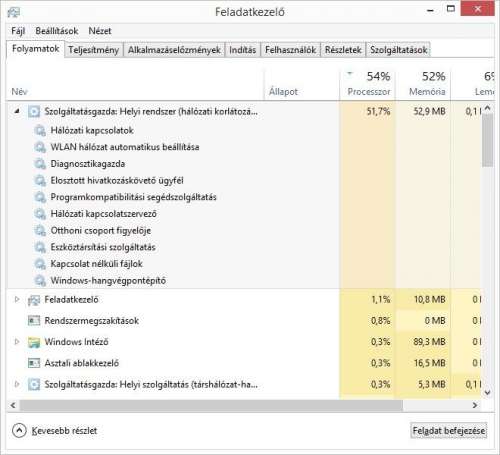Image resolution: width=500 pixels, height=455 pixels.
Task: Click the circled arrow icon next to Kevesebb részlet
Action: pyautogui.click(x=19, y=430)
